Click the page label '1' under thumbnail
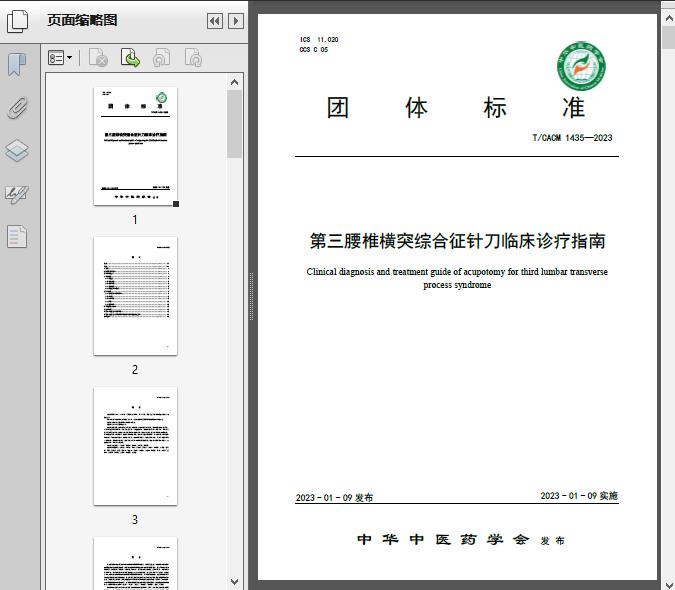 135,220
